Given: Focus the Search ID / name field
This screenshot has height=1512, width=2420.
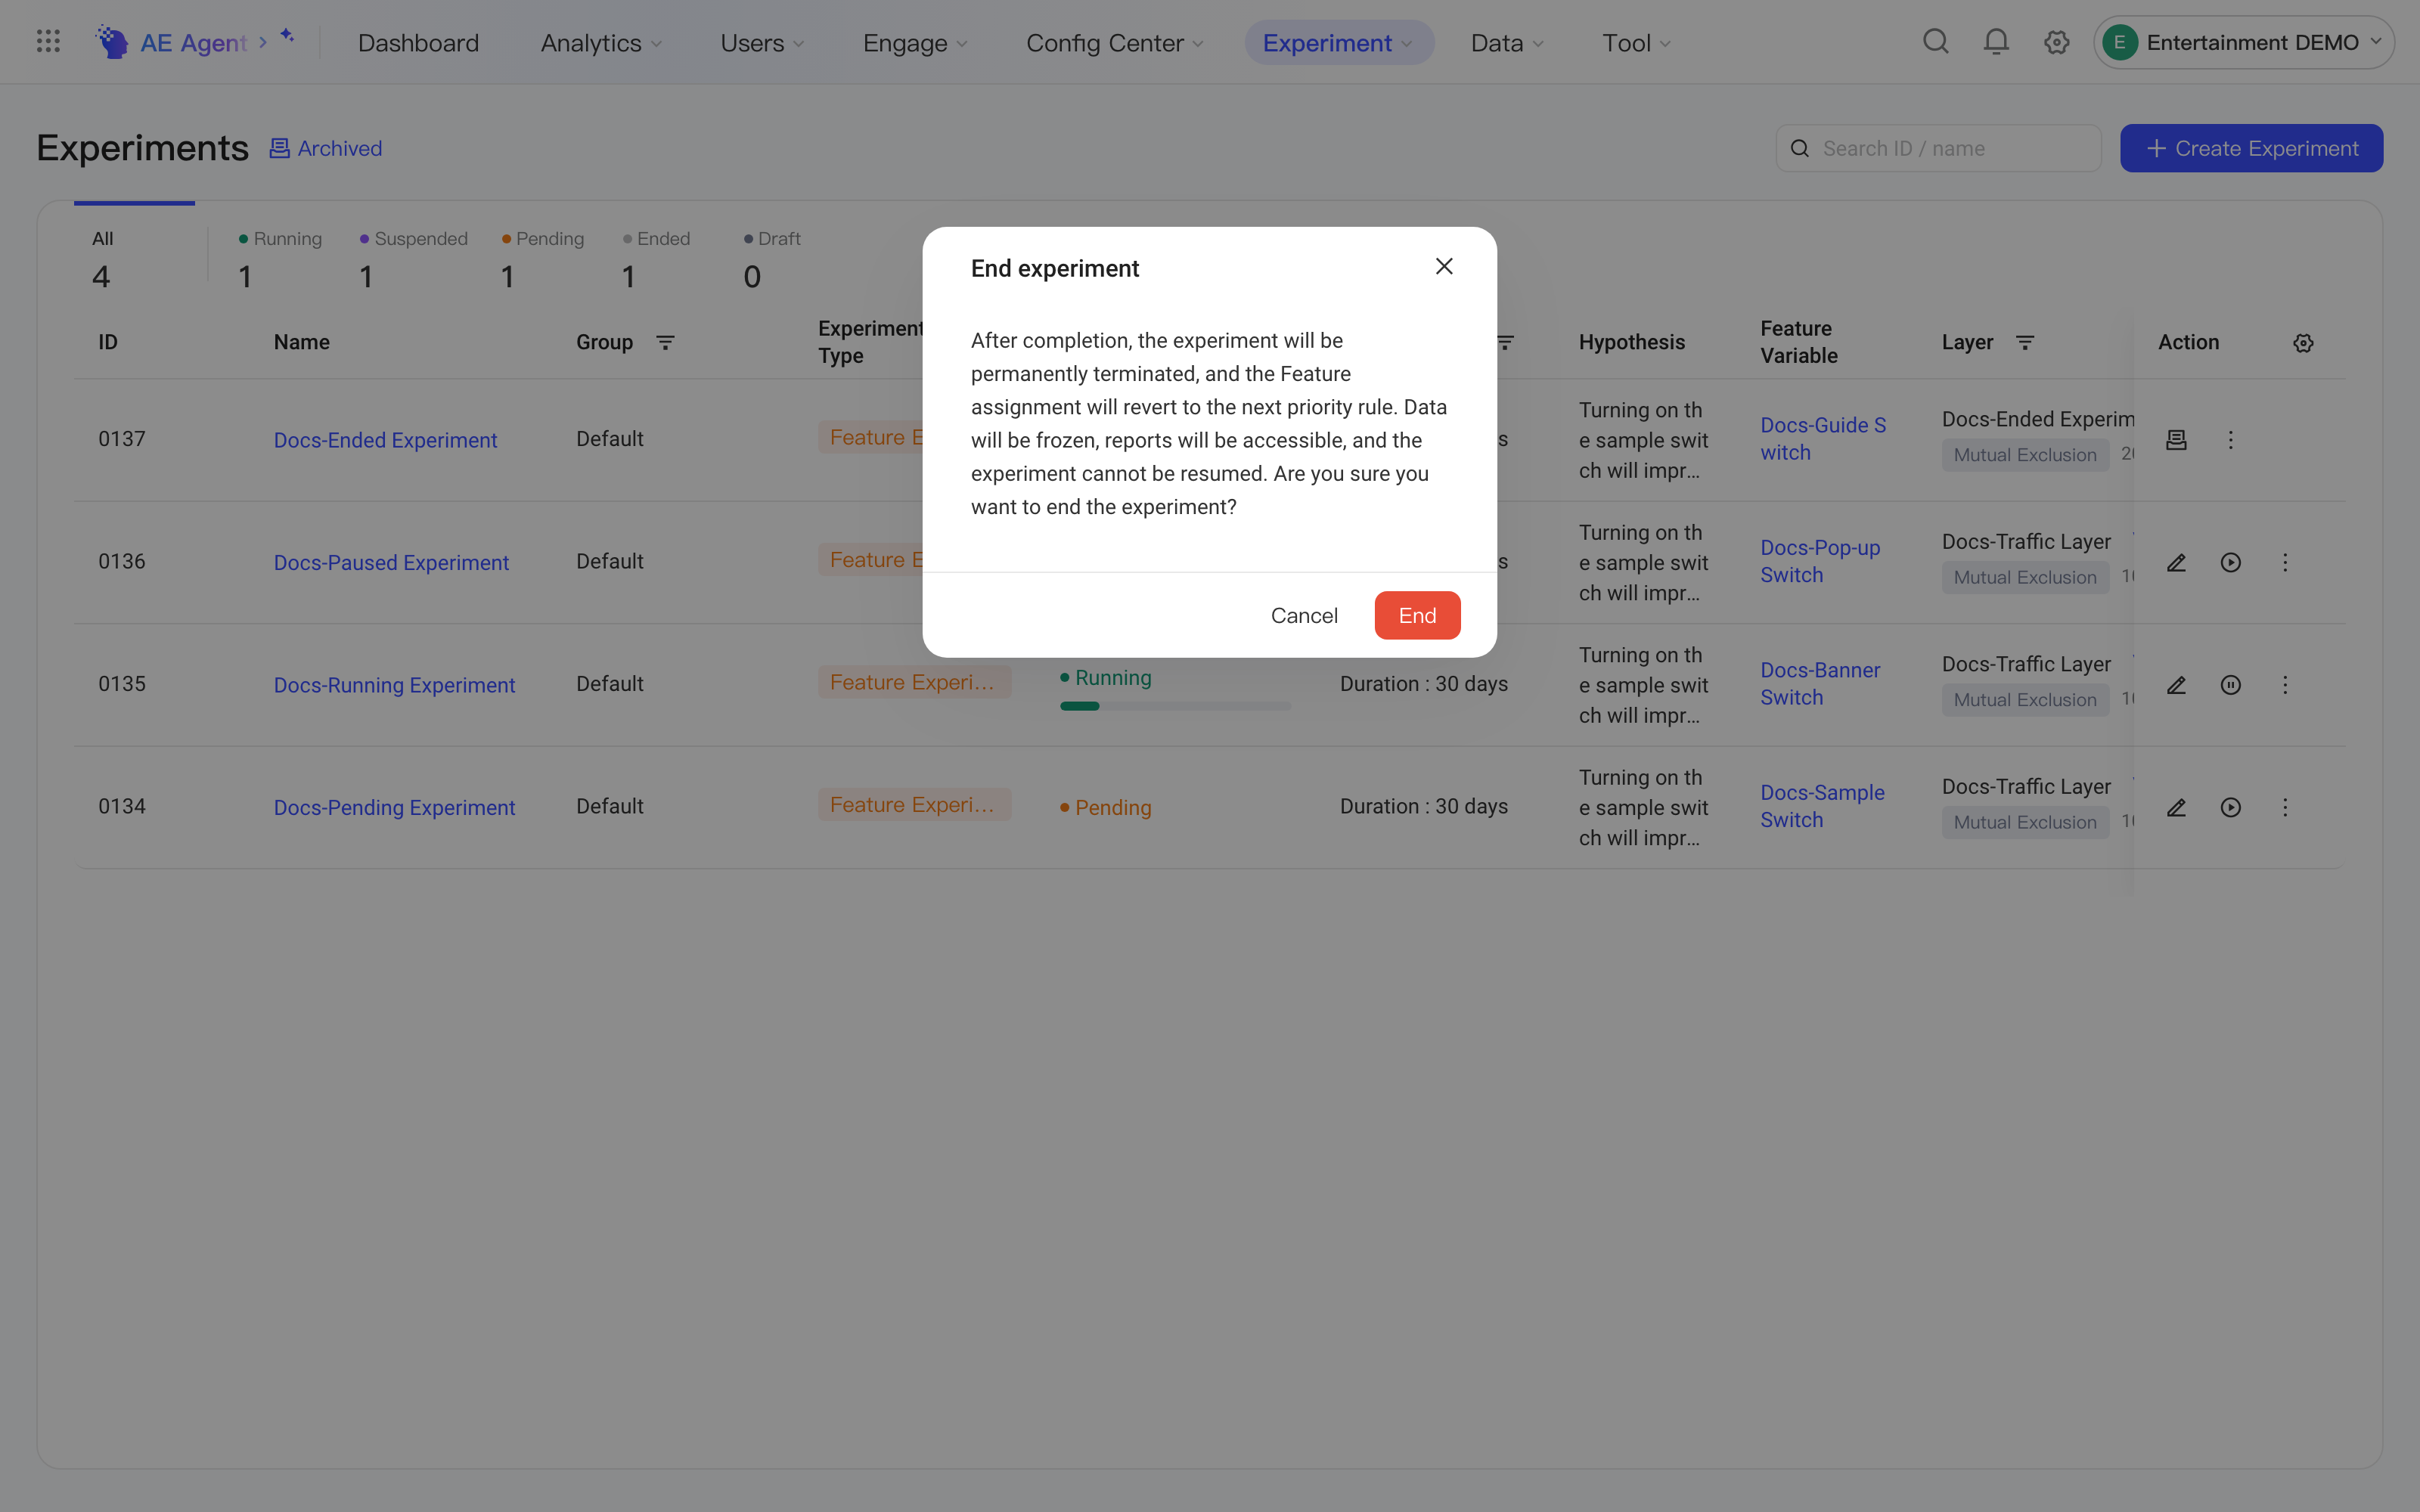Looking at the screenshot, I should [1938, 148].
